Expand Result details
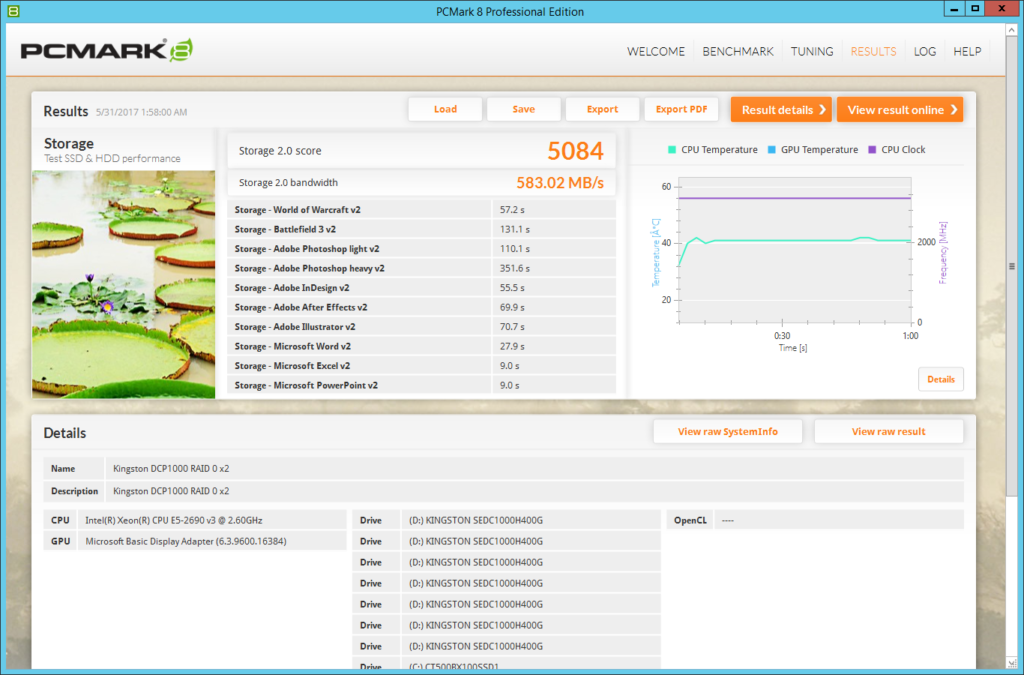Screen dimensions: 1024x675 [x=781, y=110]
